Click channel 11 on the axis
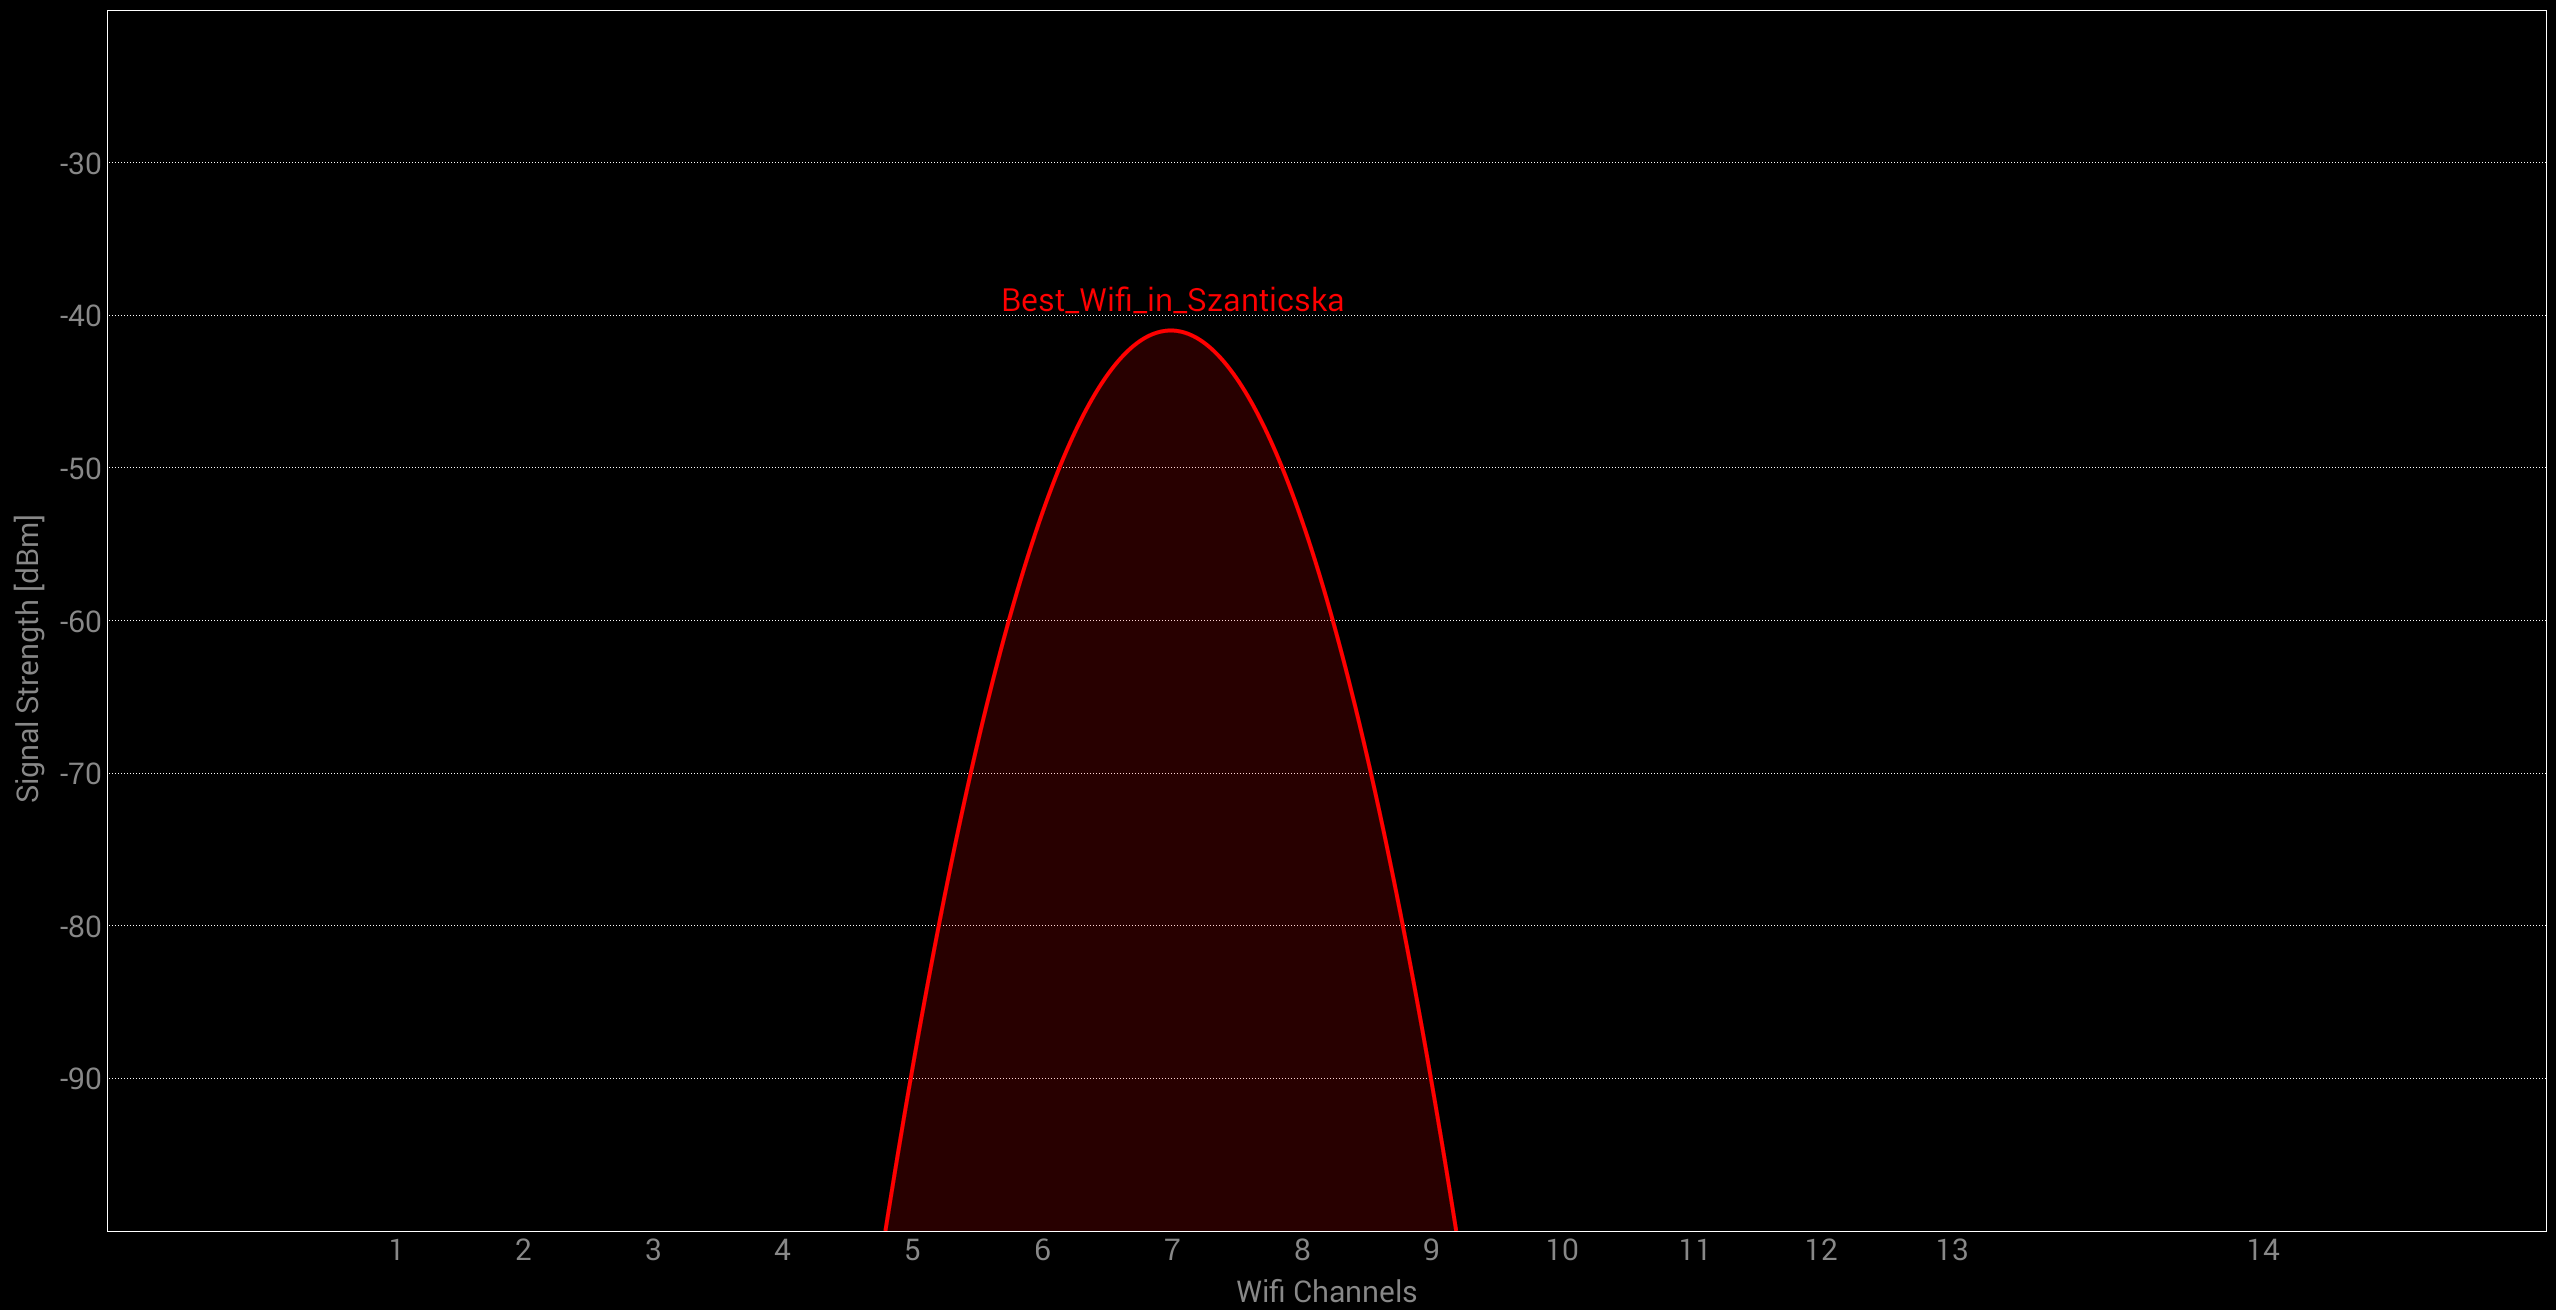This screenshot has height=1310, width=2556. [x=1693, y=1250]
